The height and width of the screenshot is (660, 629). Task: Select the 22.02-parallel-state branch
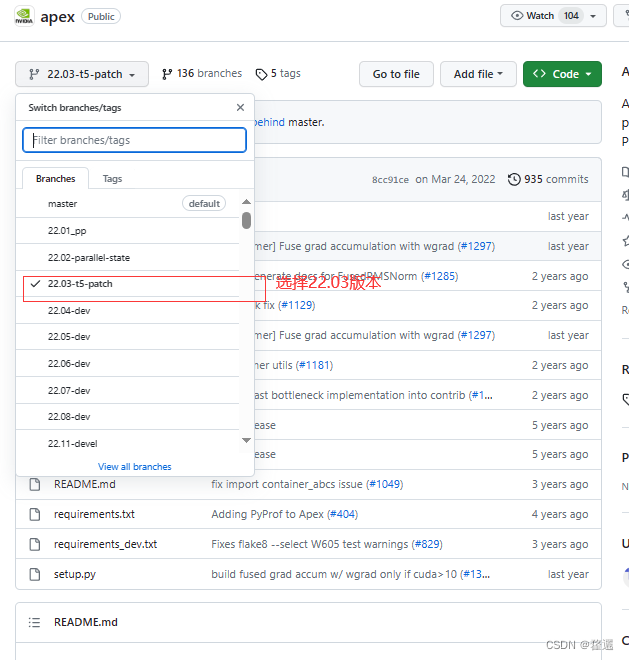(127, 258)
